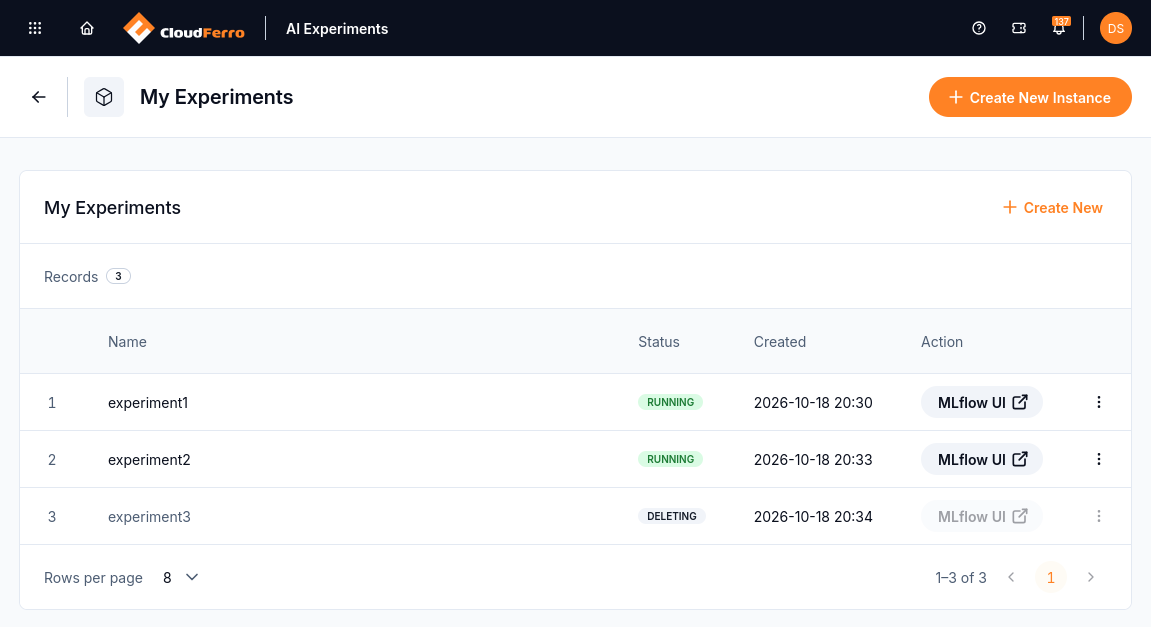Image resolution: width=1151 pixels, height=627 pixels.
Task: Click the Name column header
Action: pos(127,342)
